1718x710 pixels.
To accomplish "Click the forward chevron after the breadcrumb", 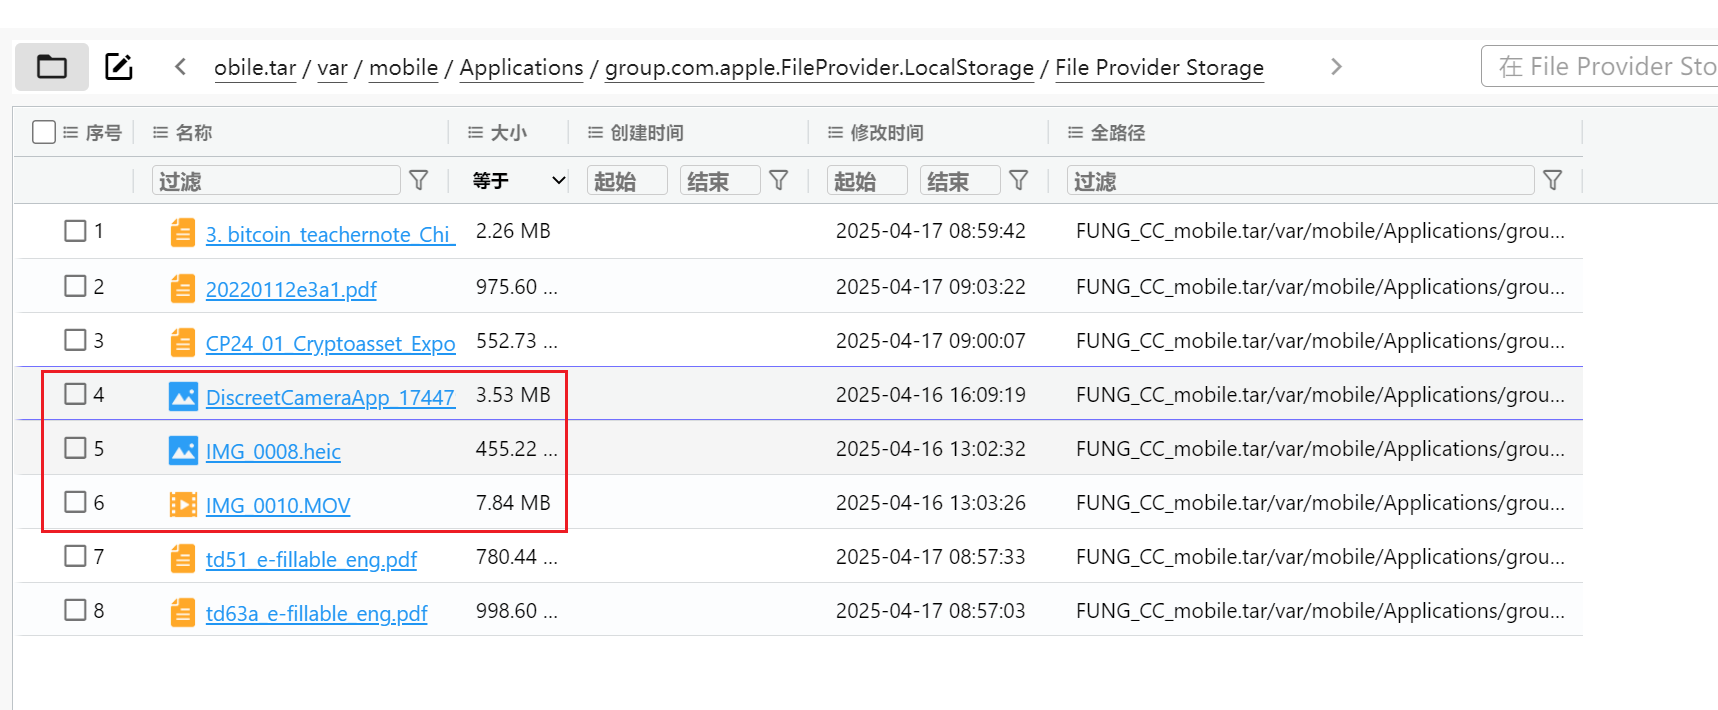I will pyautogui.click(x=1336, y=67).
